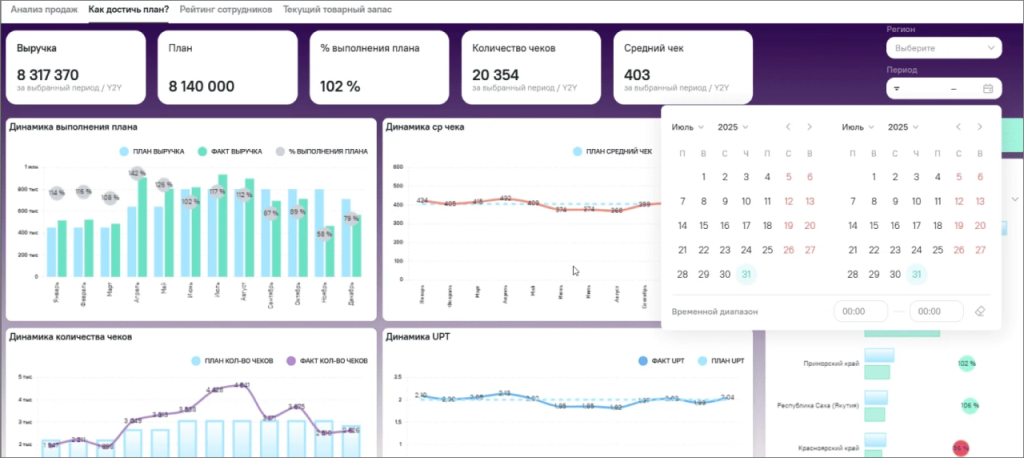
Task: Click the eraser icon to clear time range
Action: point(979,312)
